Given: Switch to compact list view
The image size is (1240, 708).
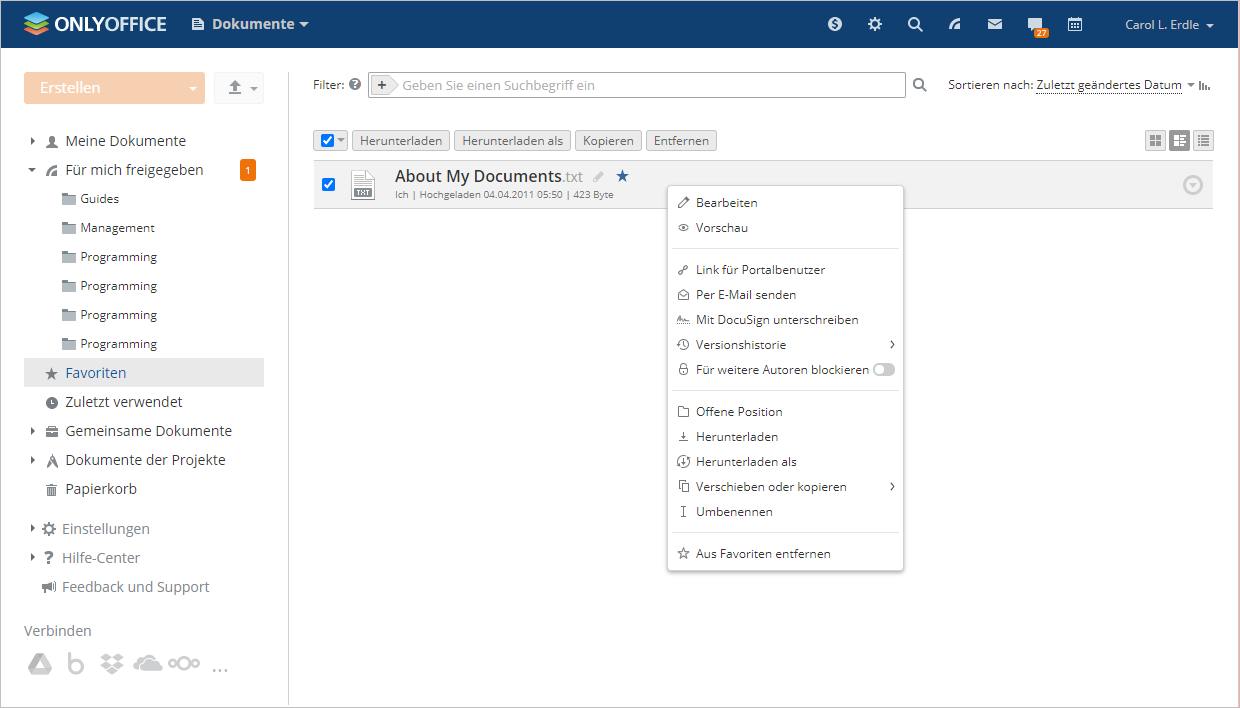Looking at the screenshot, I should click(1204, 141).
